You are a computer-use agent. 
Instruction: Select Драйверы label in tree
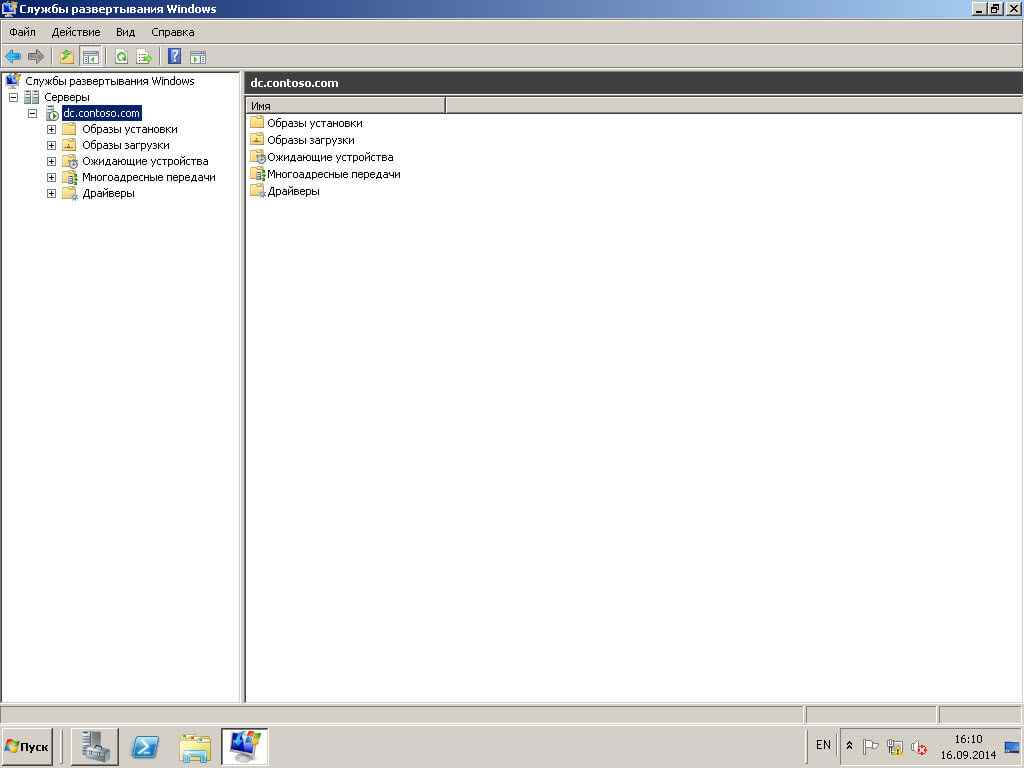pos(108,193)
